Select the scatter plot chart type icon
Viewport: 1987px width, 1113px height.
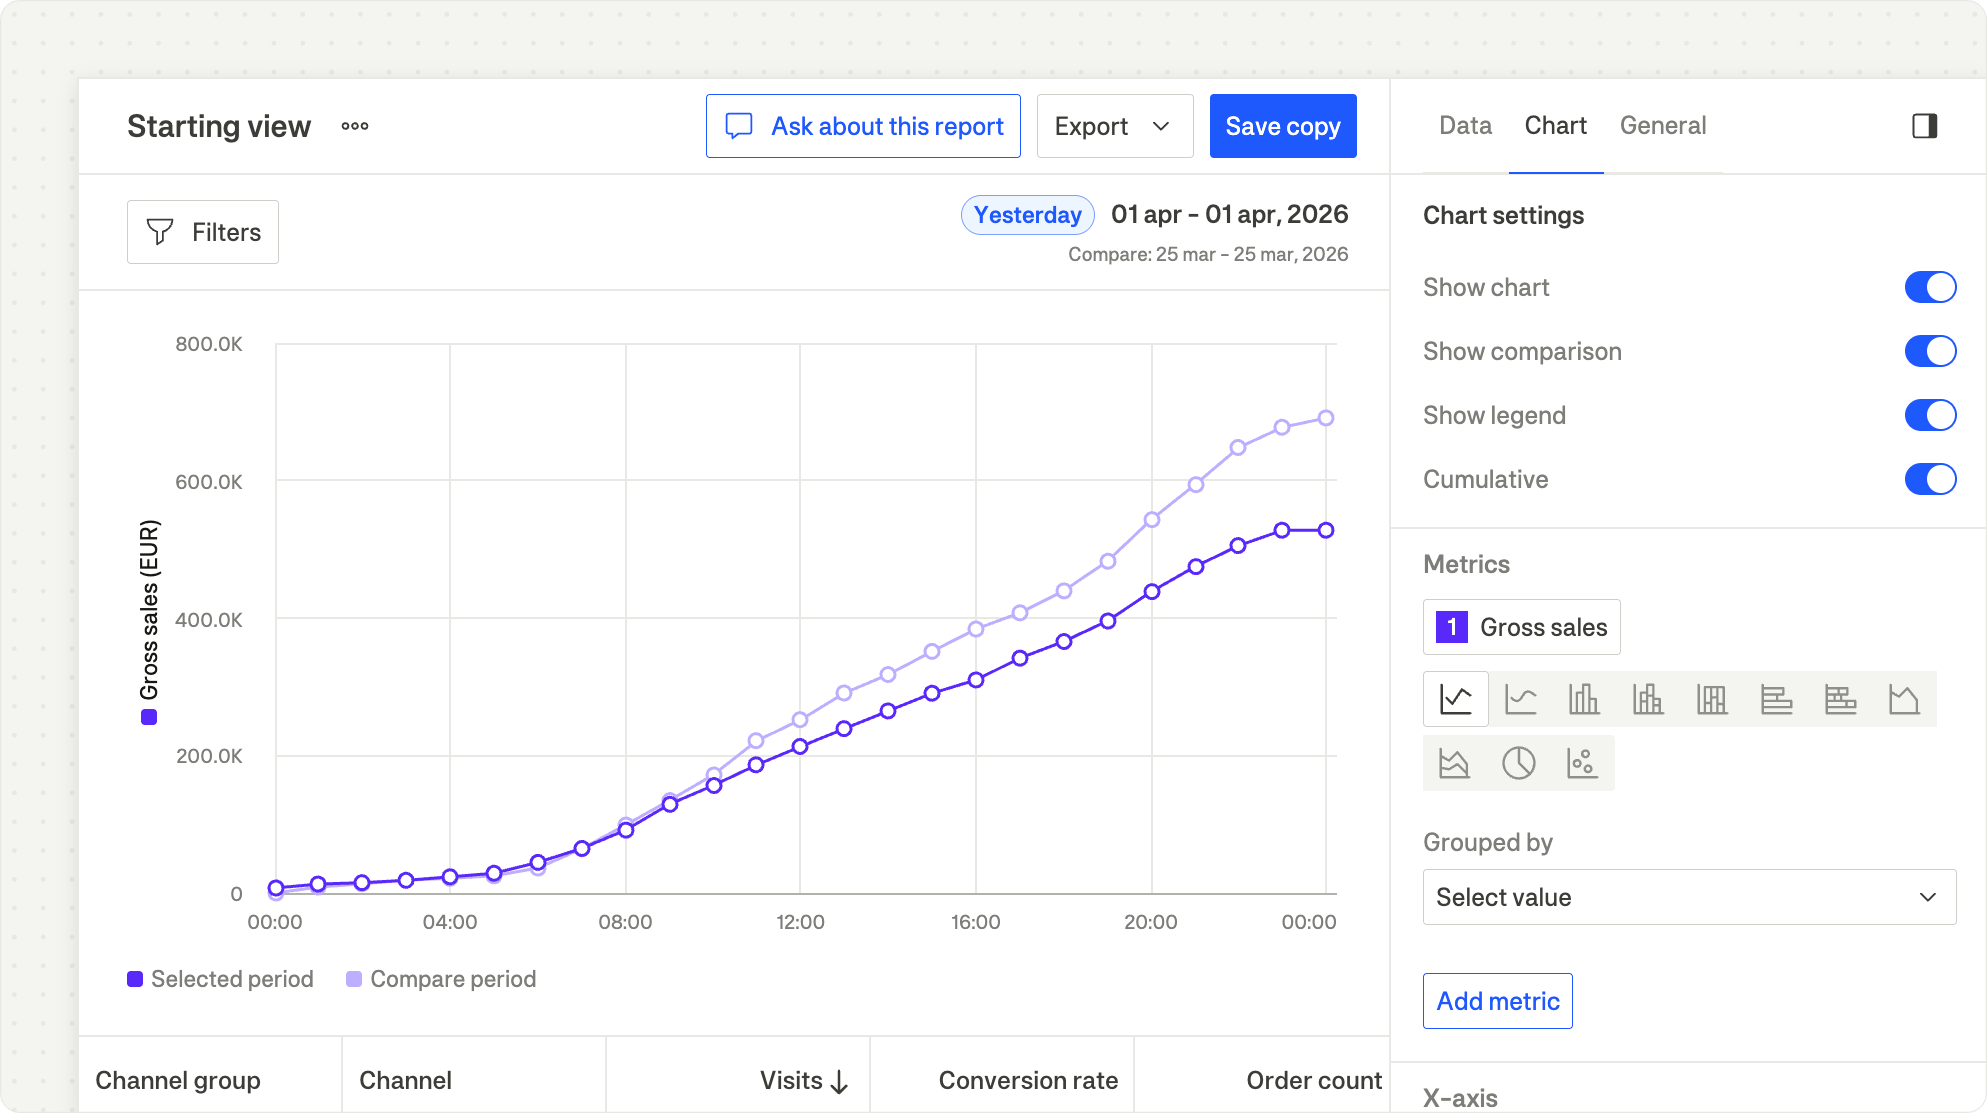(x=1582, y=763)
